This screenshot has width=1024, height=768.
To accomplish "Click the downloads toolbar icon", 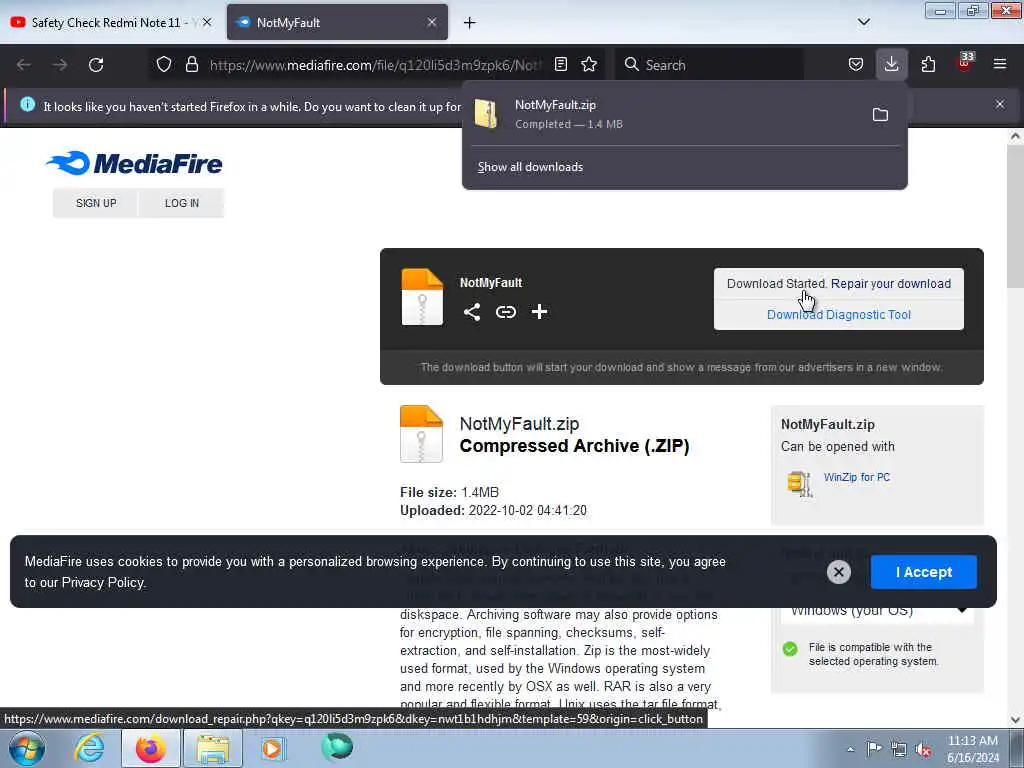I will coord(891,64).
